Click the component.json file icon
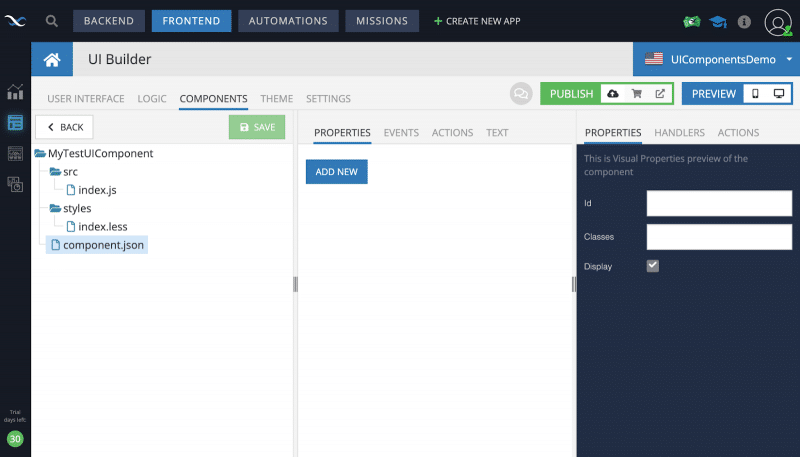Image resolution: width=800 pixels, height=457 pixels. point(56,245)
